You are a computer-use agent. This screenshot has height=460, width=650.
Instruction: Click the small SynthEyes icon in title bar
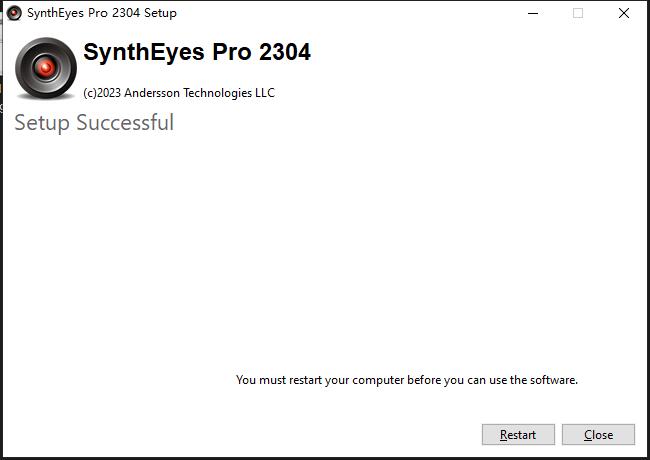[14, 13]
